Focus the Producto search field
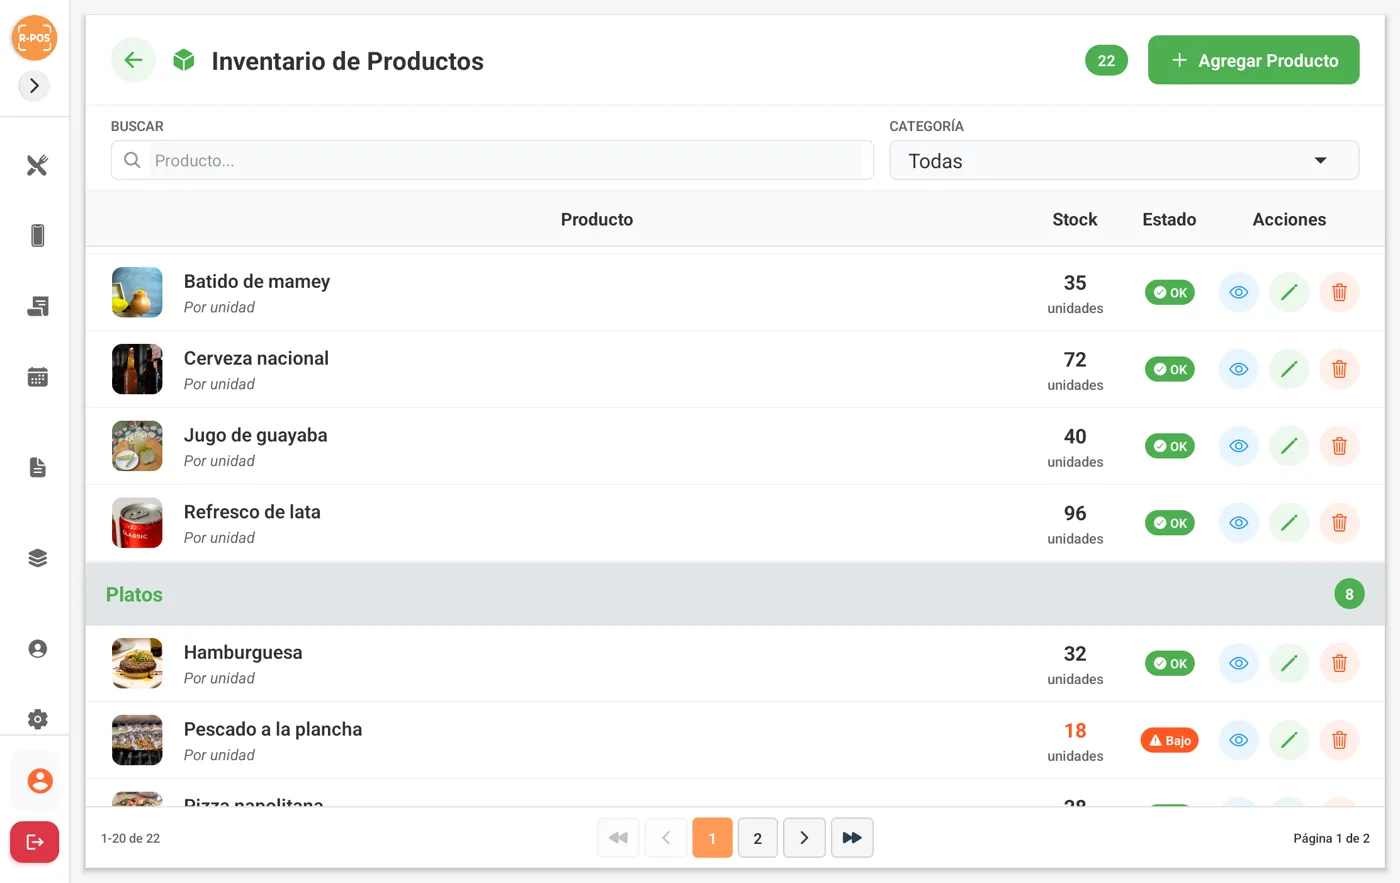The height and width of the screenshot is (883, 1400). click(x=492, y=160)
